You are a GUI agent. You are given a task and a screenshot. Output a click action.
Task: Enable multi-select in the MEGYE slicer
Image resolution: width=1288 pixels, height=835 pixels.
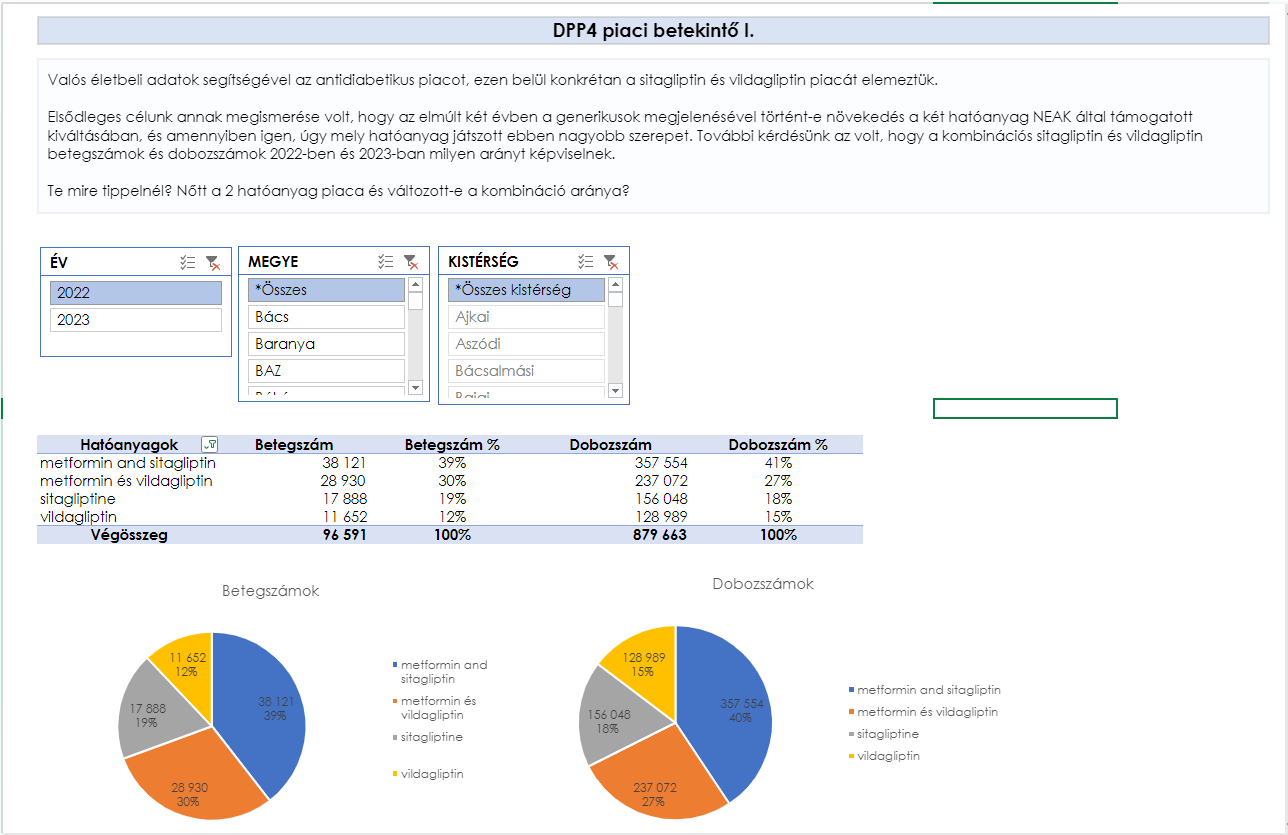[386, 262]
